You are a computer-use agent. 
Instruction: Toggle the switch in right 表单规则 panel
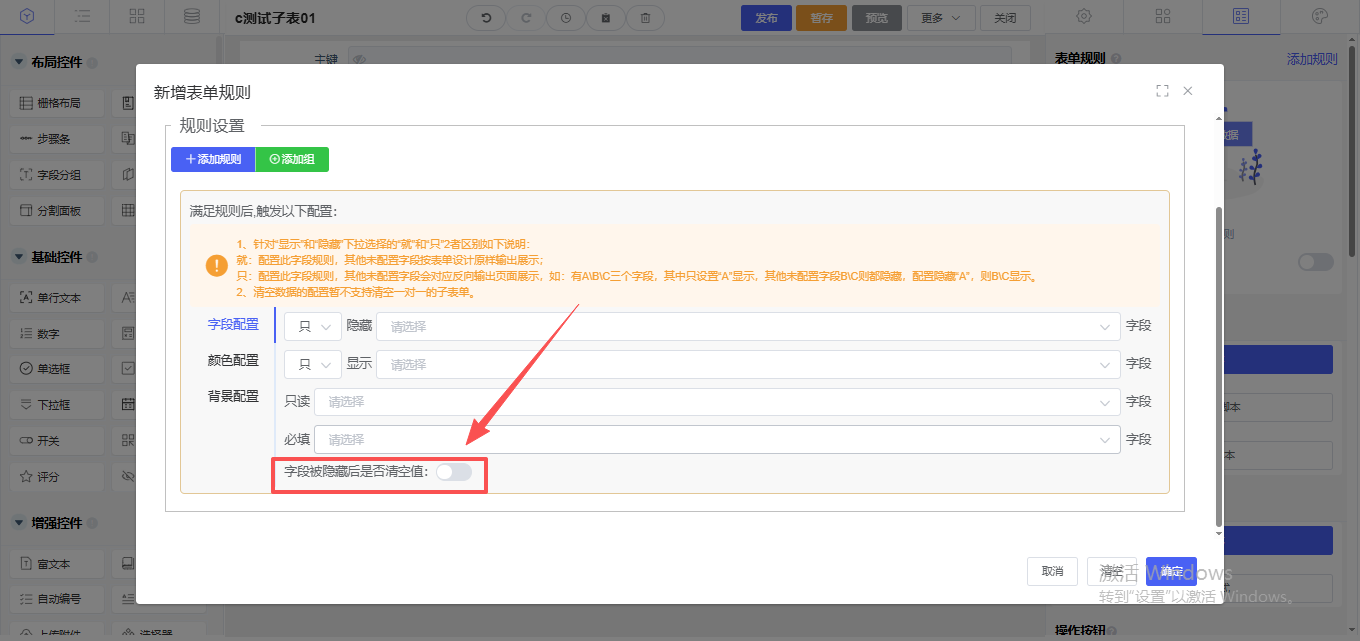pyautogui.click(x=1315, y=262)
